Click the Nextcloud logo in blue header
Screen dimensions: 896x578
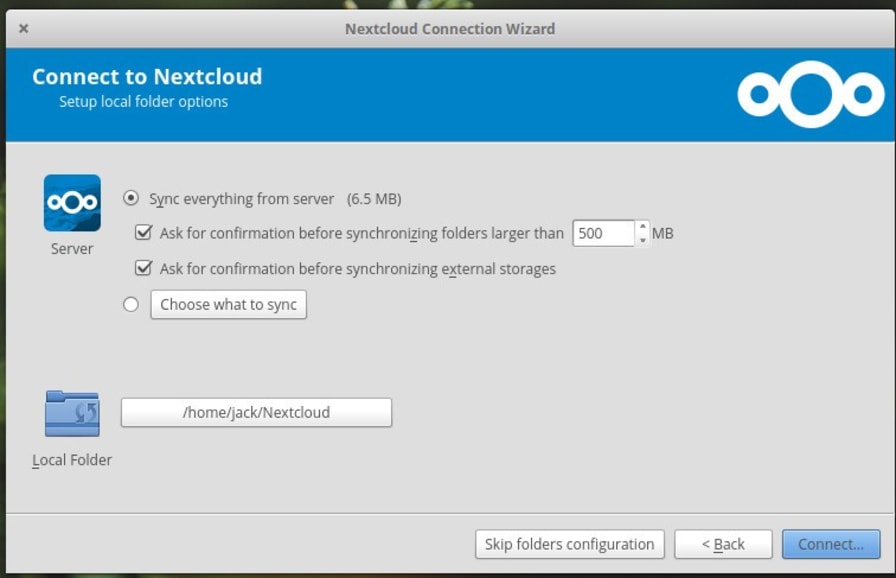810,94
